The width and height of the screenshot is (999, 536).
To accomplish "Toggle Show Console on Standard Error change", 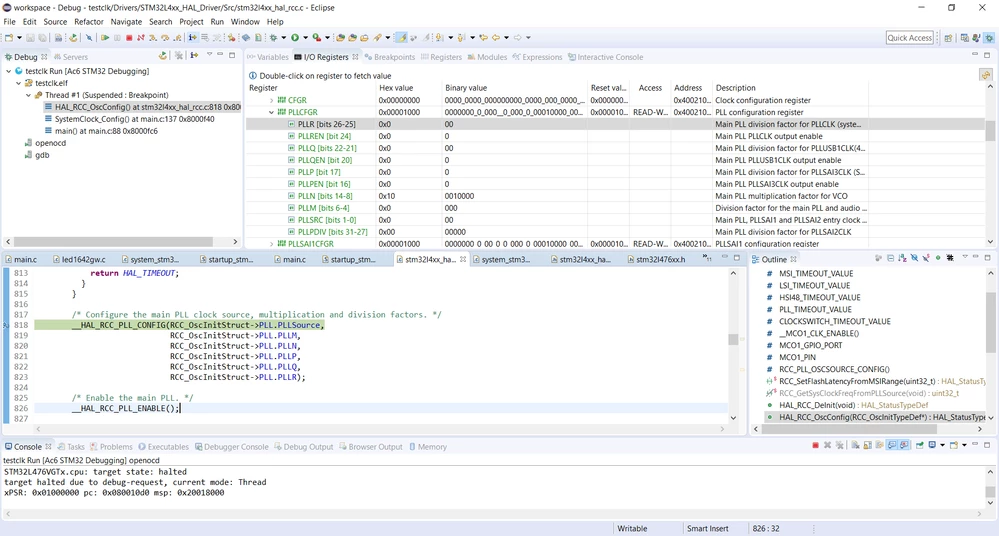I will pyautogui.click(x=904, y=445).
